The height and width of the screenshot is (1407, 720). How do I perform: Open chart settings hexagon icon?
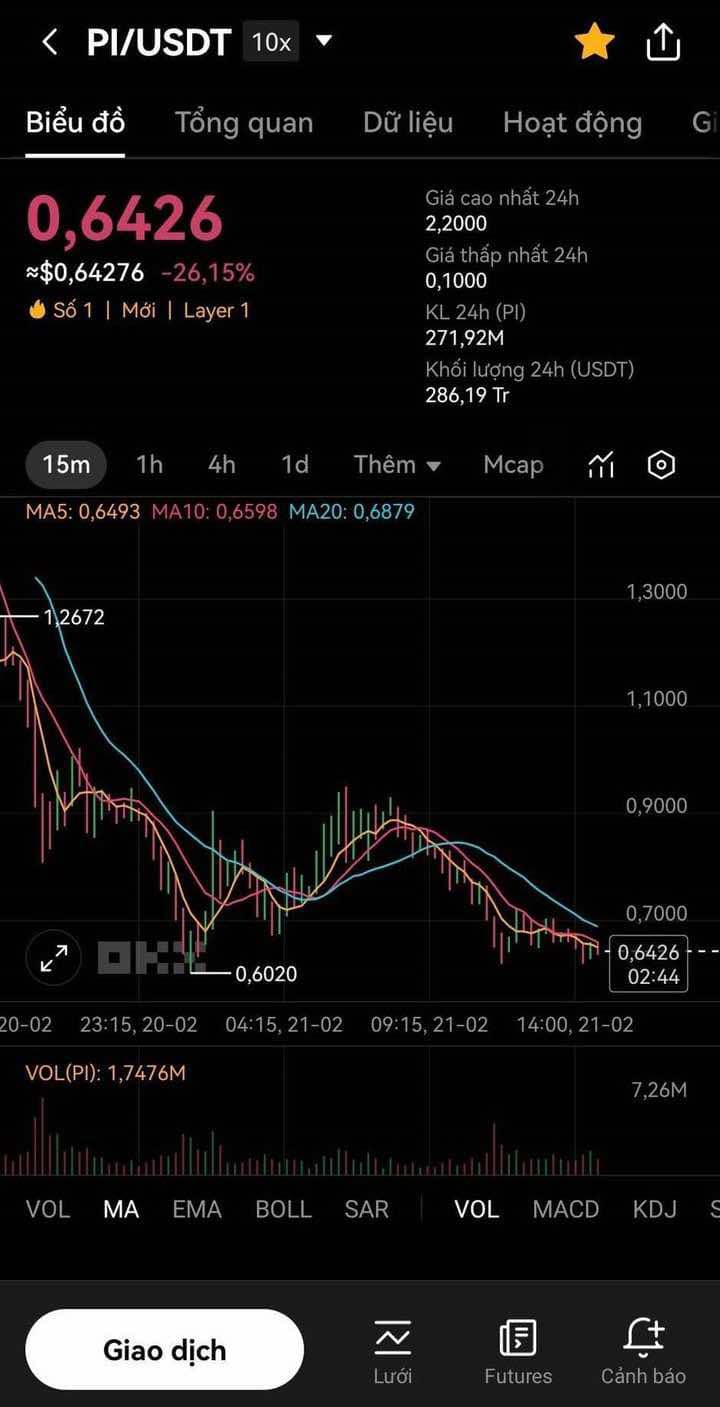661,465
